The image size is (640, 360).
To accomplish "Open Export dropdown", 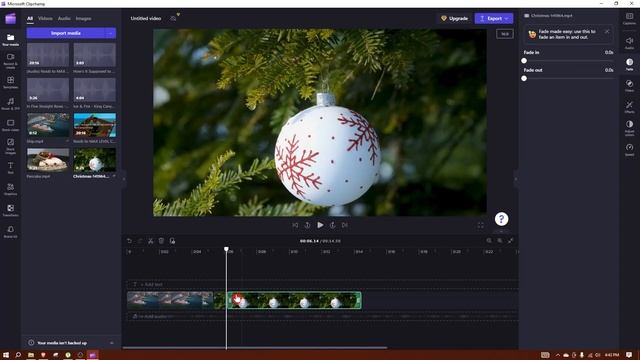I will pos(494,18).
